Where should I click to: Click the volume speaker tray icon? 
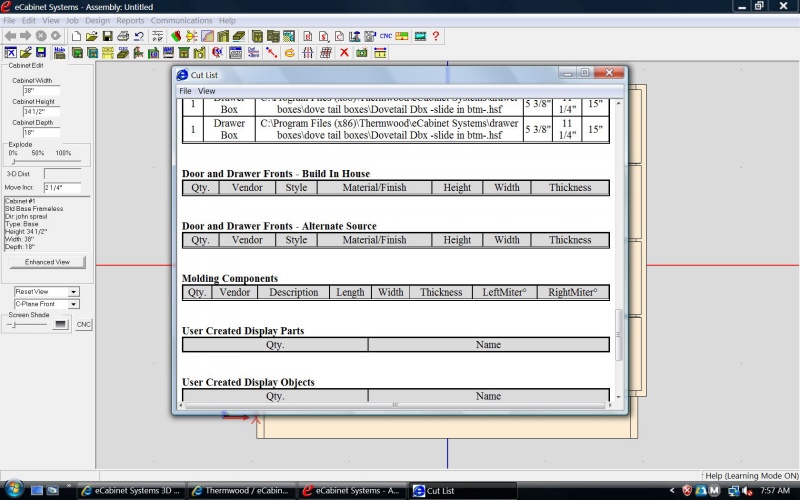click(x=747, y=491)
